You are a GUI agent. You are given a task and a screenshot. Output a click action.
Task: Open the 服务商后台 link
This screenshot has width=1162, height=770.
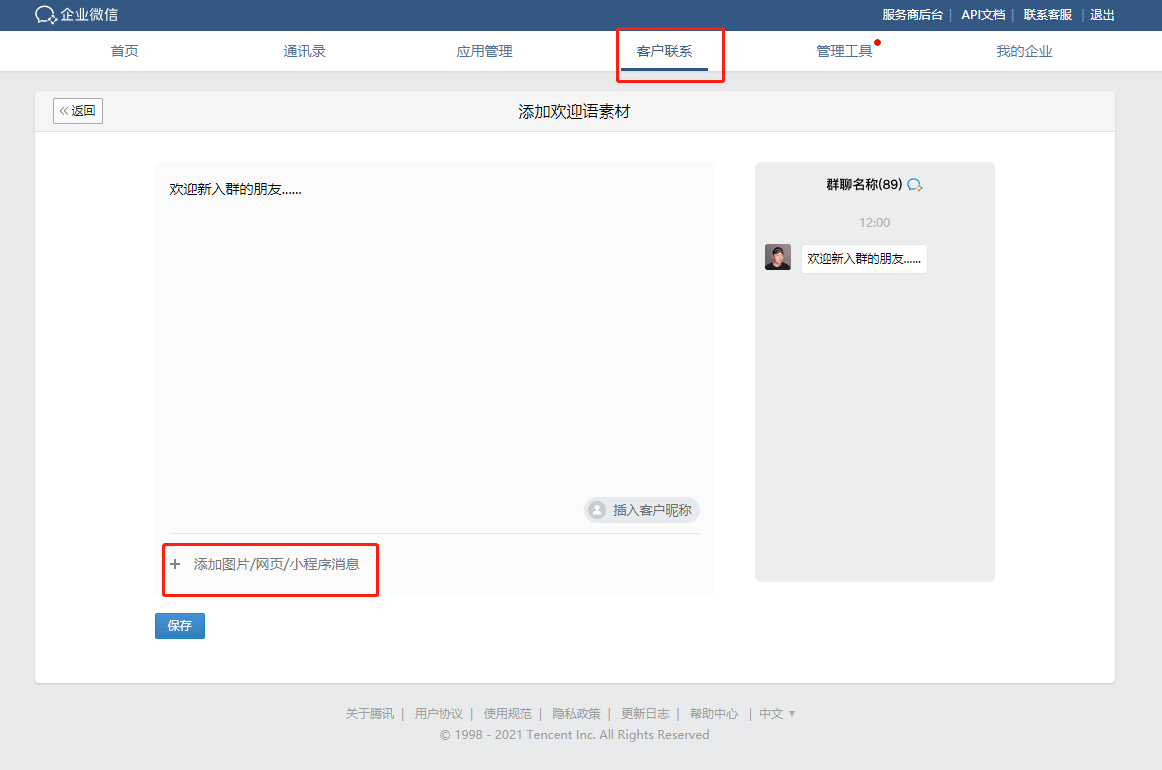tap(912, 15)
